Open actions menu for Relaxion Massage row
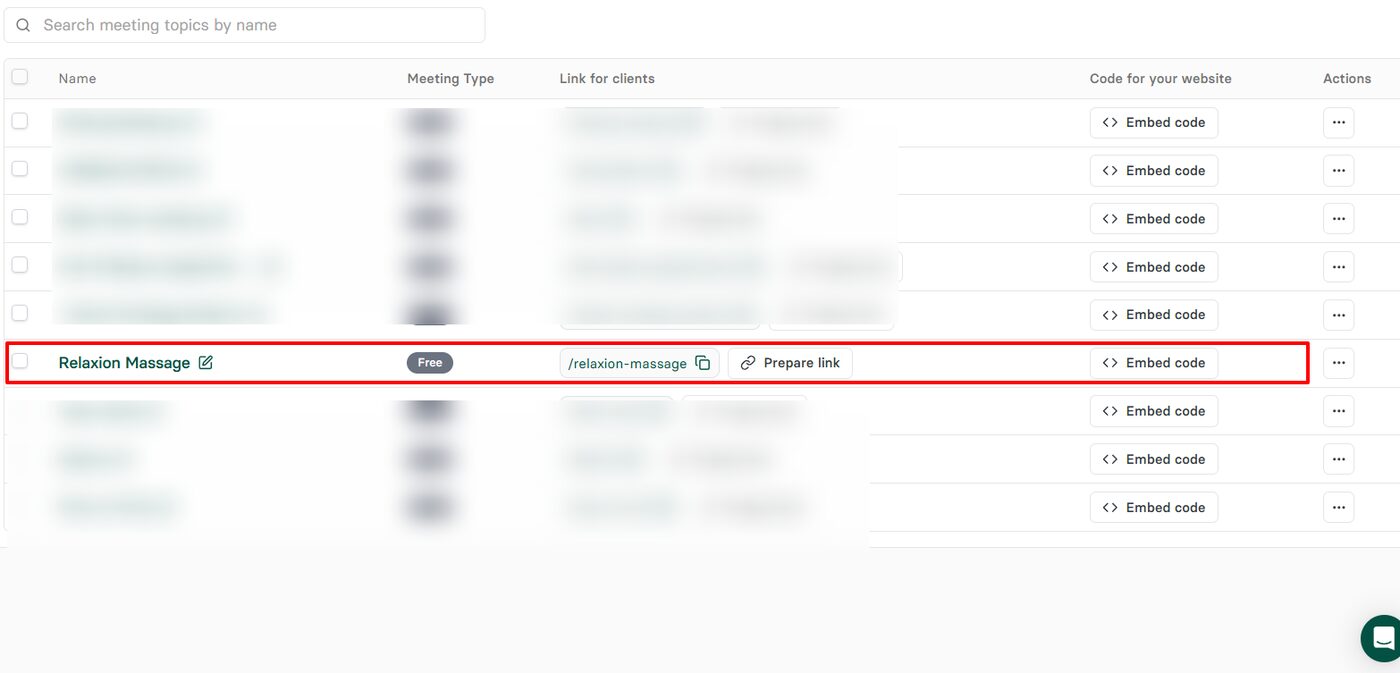This screenshot has width=1400, height=673. 1338,363
